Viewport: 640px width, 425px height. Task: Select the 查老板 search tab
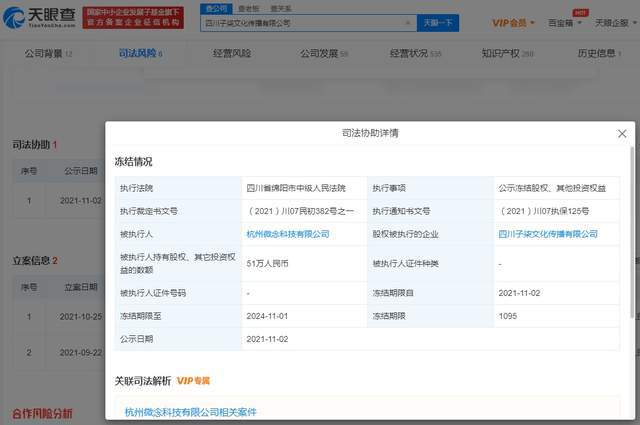click(x=249, y=9)
